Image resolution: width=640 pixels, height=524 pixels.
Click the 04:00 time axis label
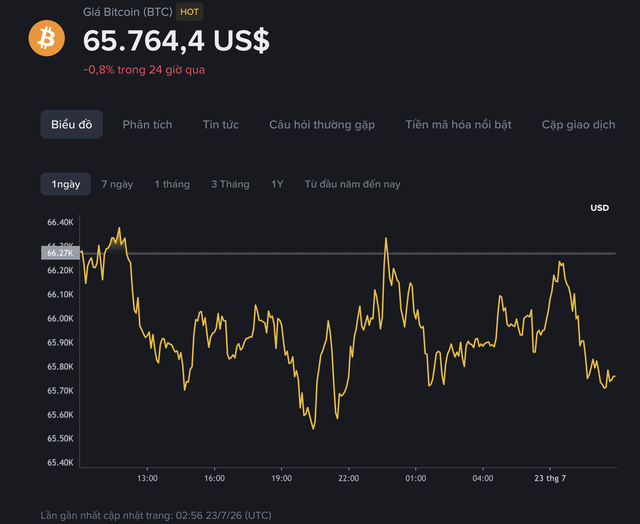click(x=483, y=478)
